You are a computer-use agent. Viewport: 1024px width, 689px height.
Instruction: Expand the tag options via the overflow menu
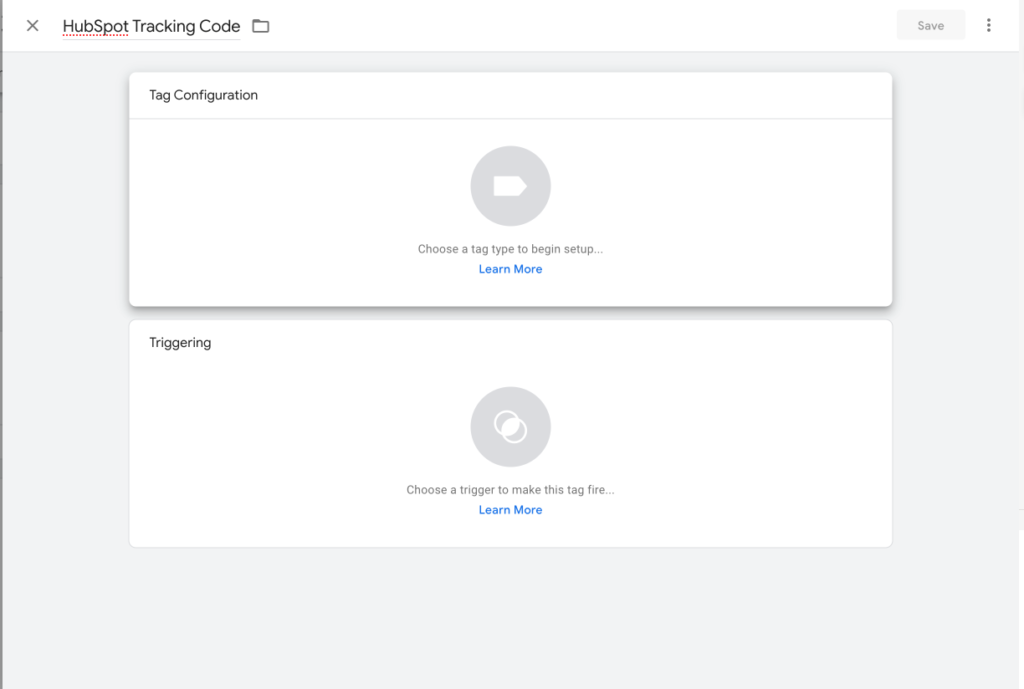tap(989, 24)
